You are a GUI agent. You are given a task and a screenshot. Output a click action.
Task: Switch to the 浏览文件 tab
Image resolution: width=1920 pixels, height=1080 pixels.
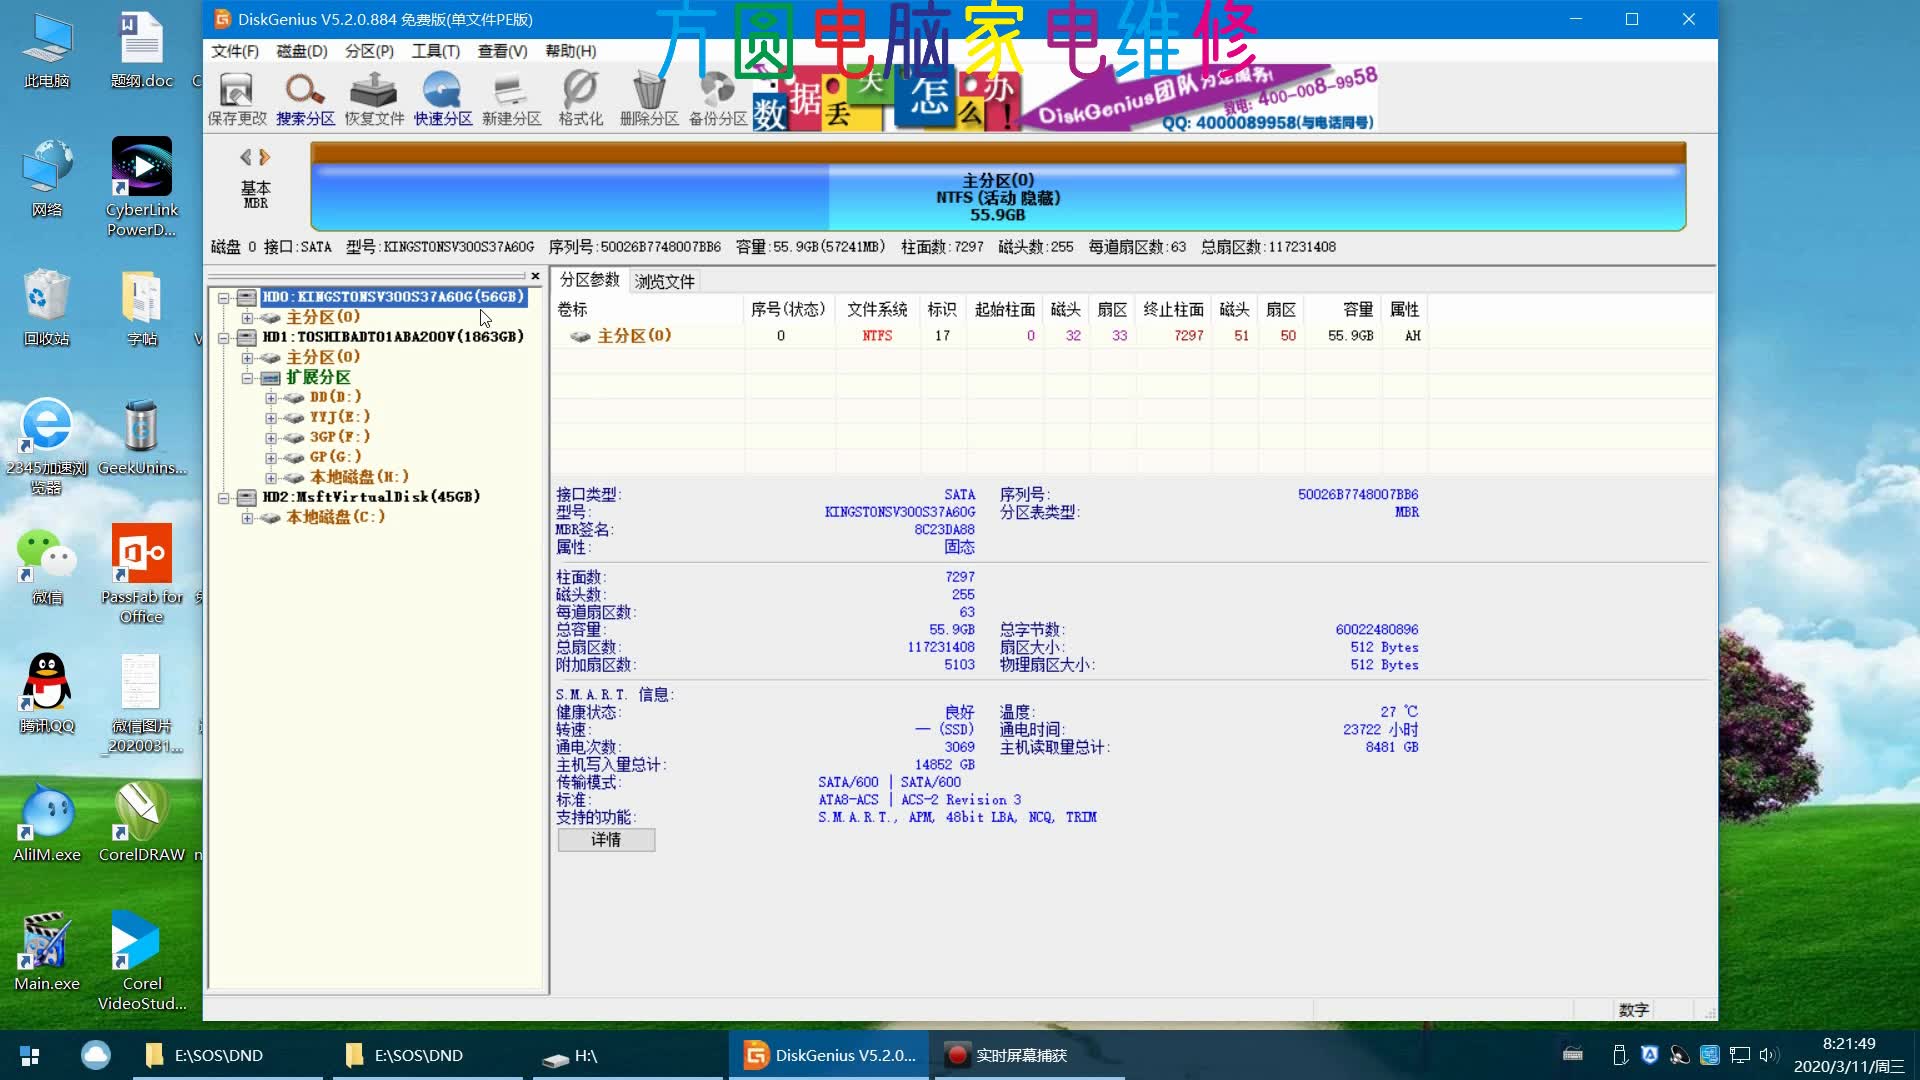coord(664,282)
